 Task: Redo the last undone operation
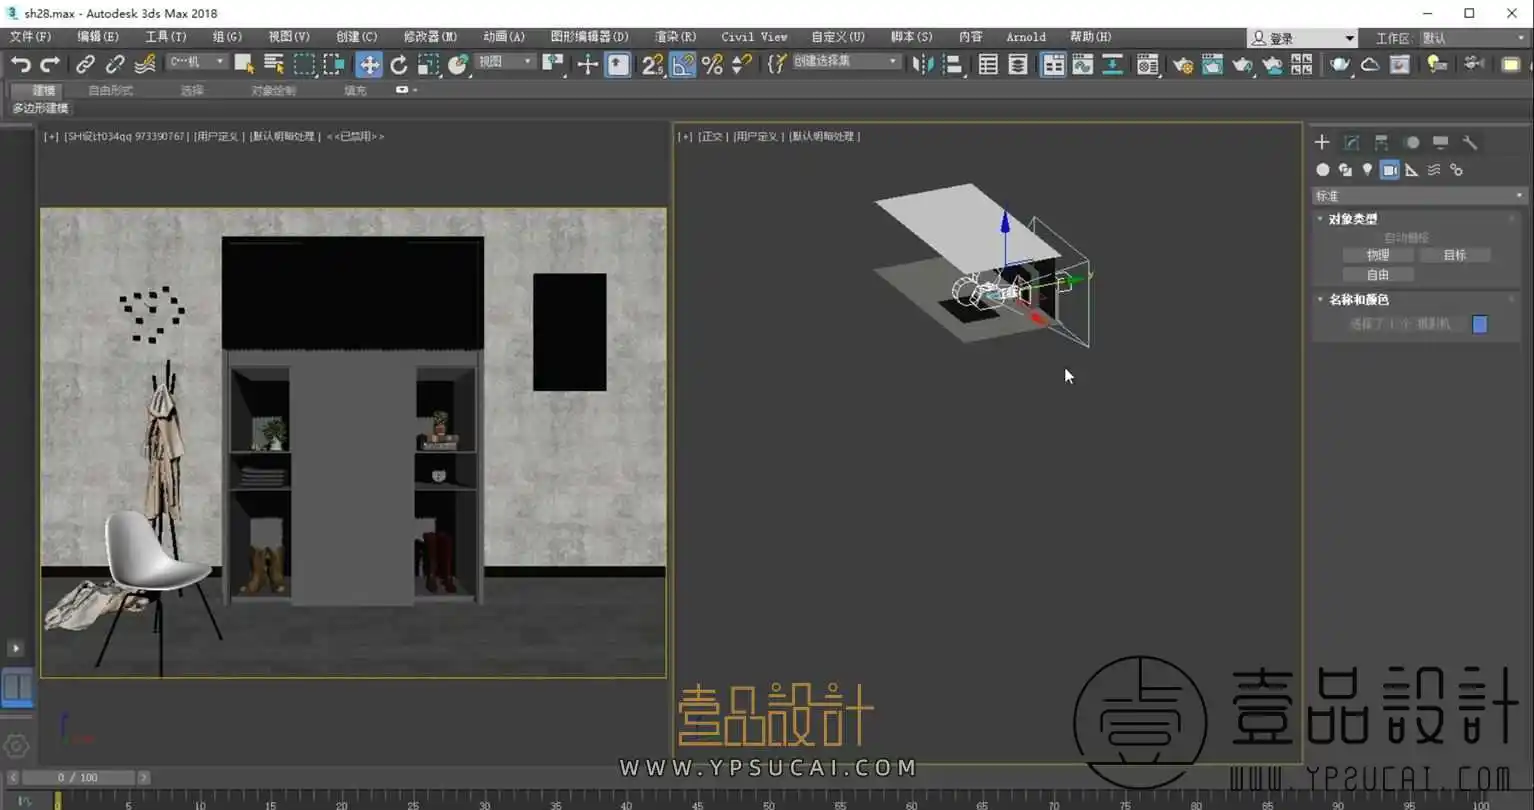(50, 64)
